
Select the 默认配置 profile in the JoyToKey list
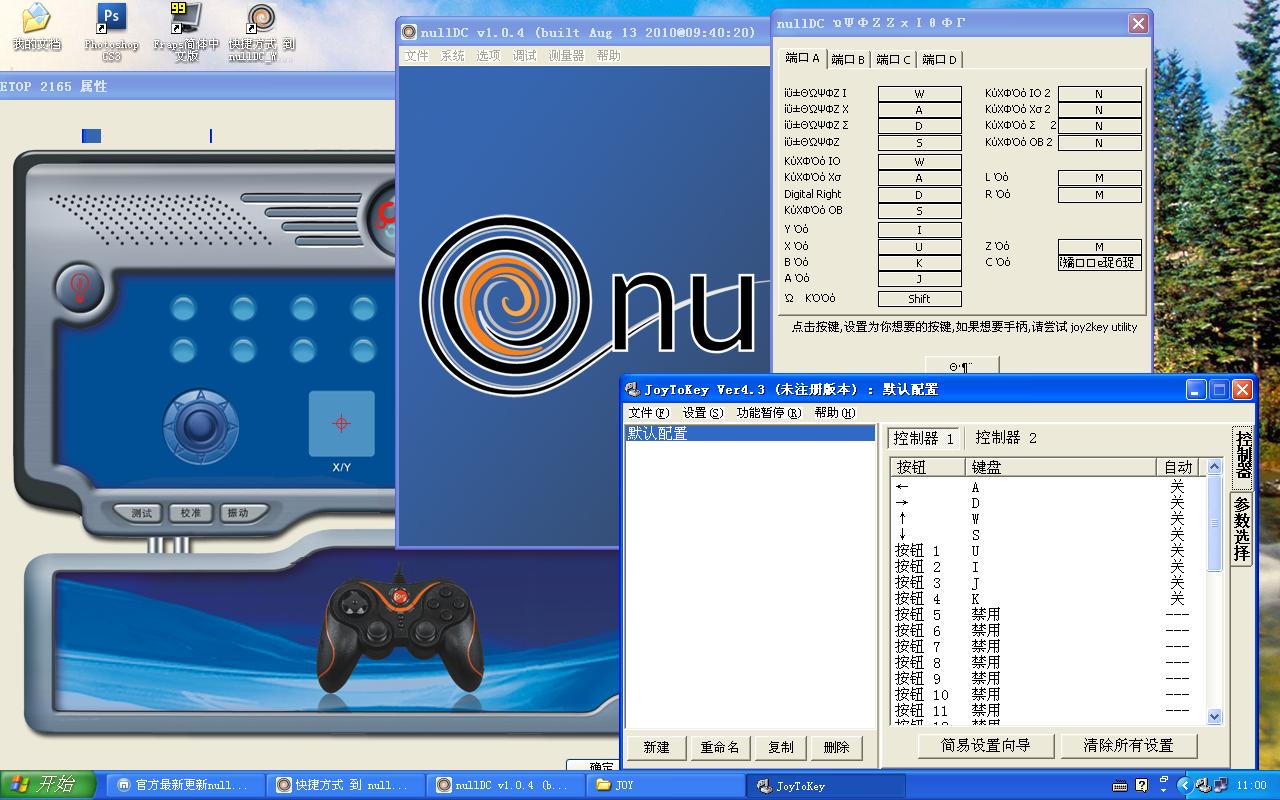tap(750, 434)
